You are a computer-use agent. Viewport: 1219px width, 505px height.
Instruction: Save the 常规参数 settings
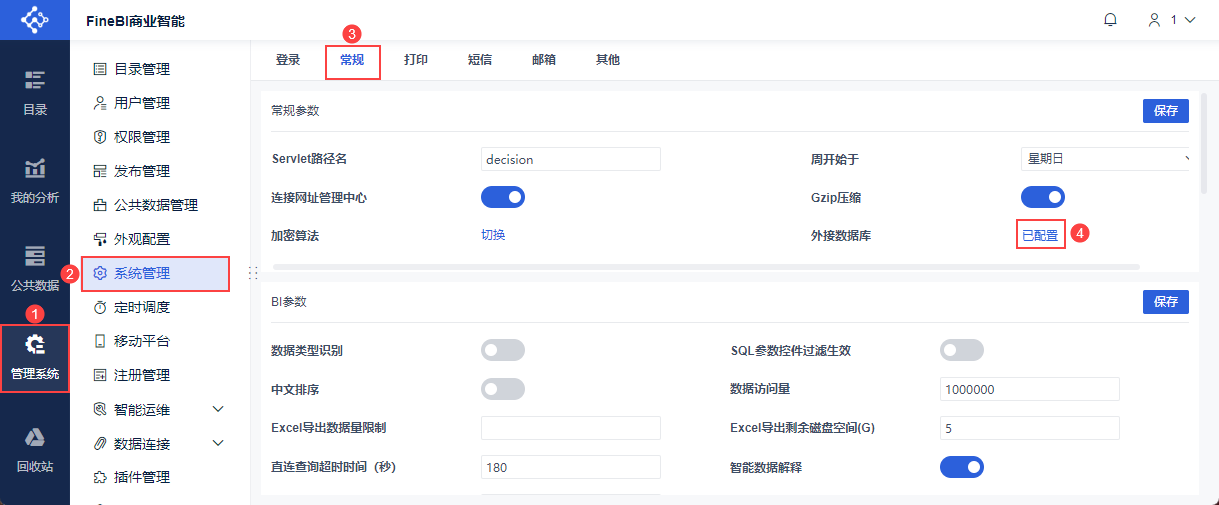pos(1165,111)
